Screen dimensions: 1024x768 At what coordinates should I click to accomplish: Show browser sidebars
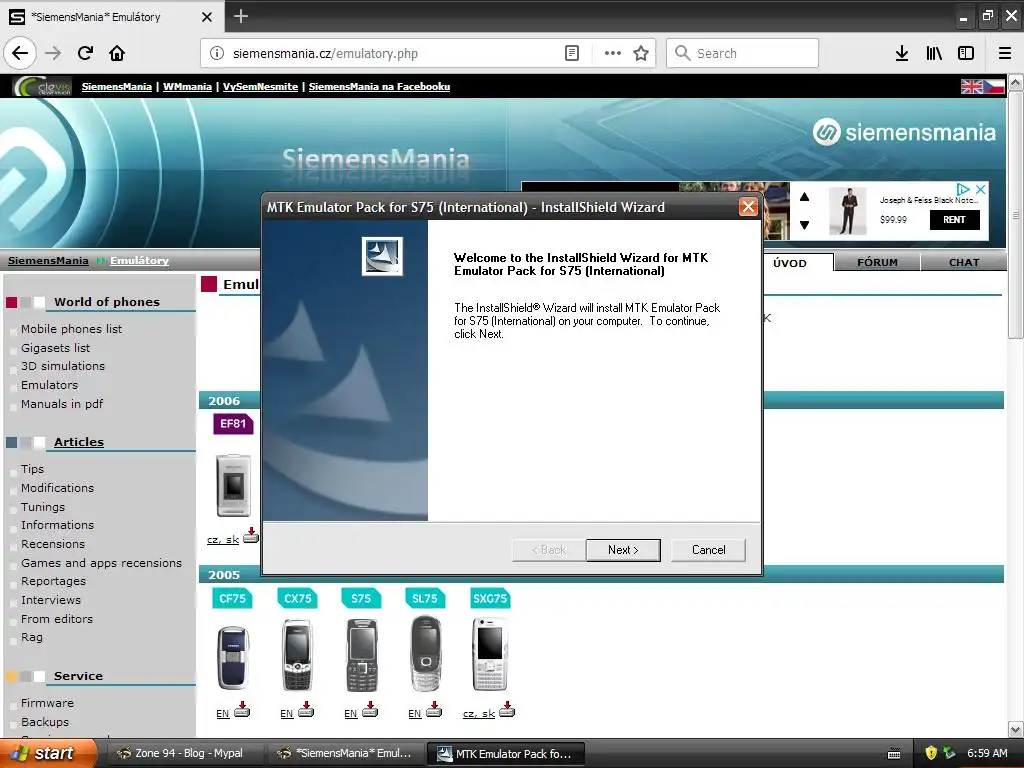point(966,54)
